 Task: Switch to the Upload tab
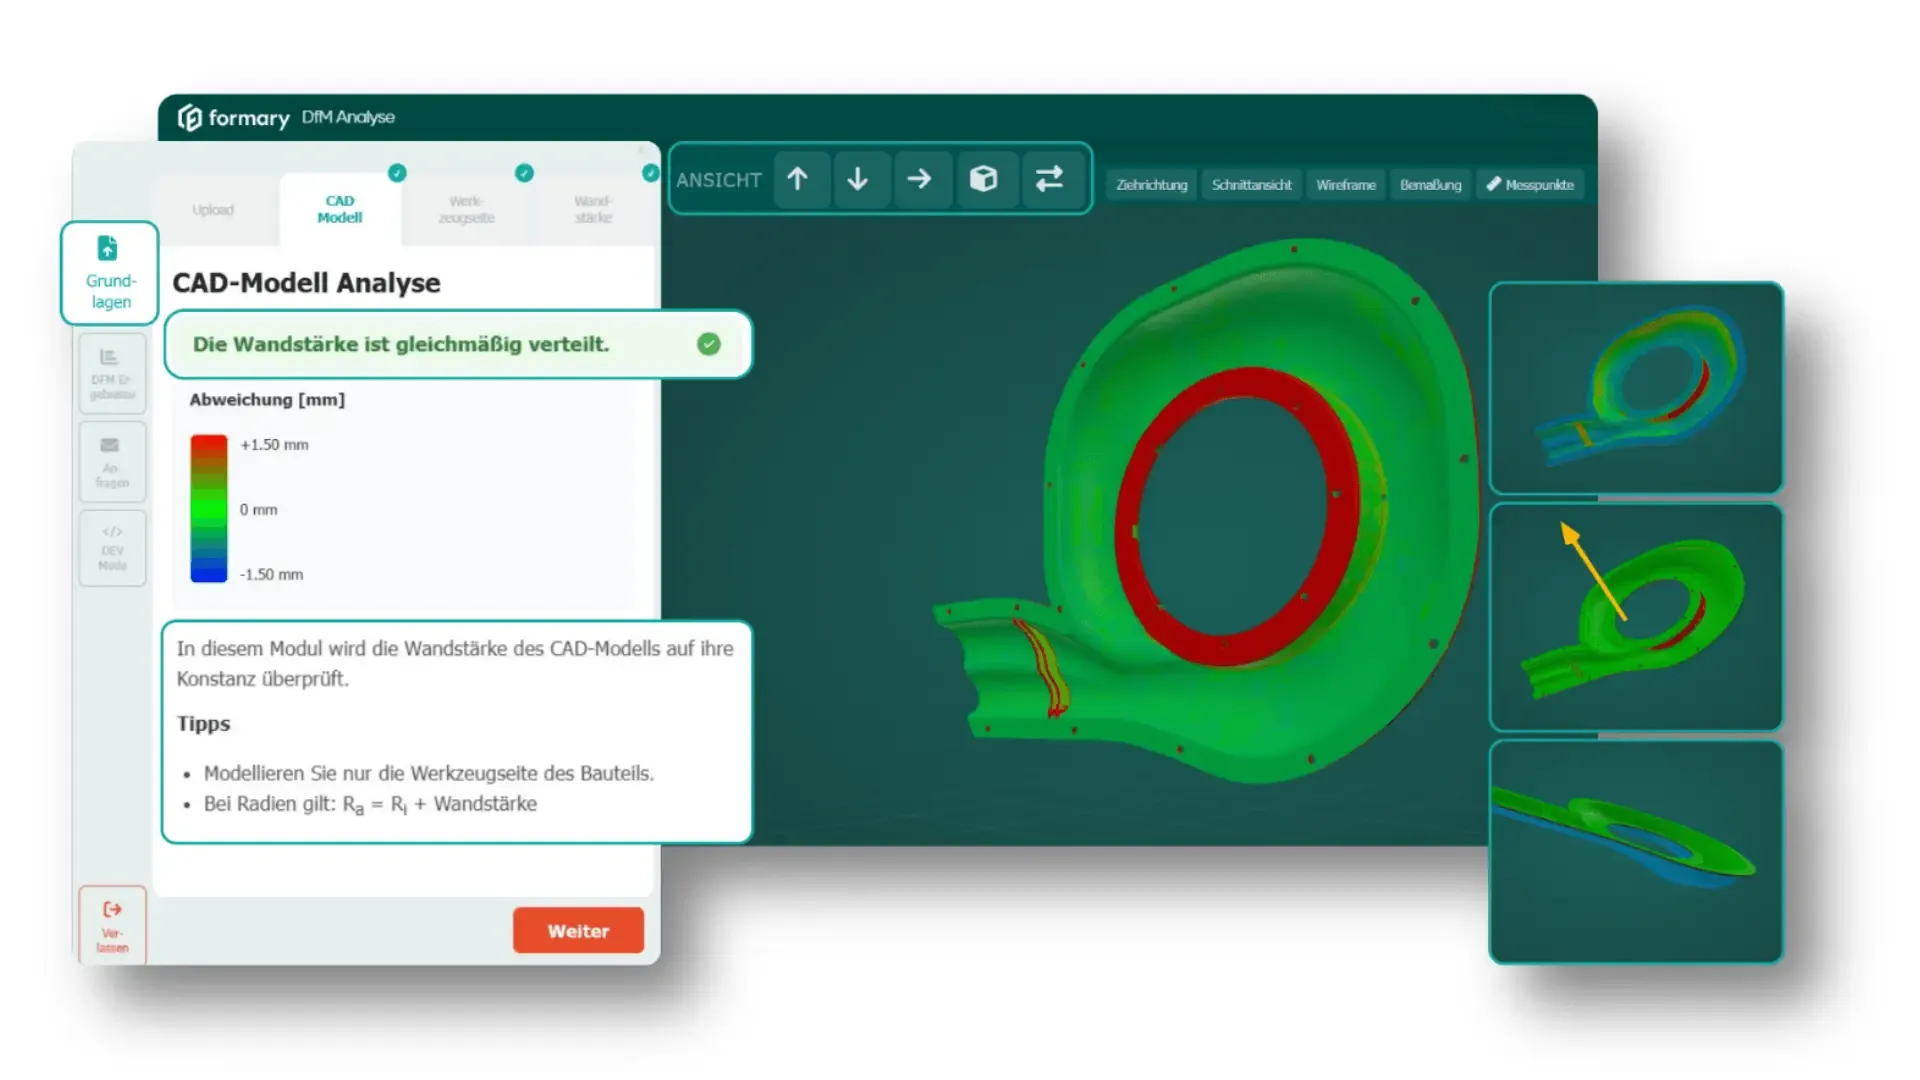[x=213, y=210]
